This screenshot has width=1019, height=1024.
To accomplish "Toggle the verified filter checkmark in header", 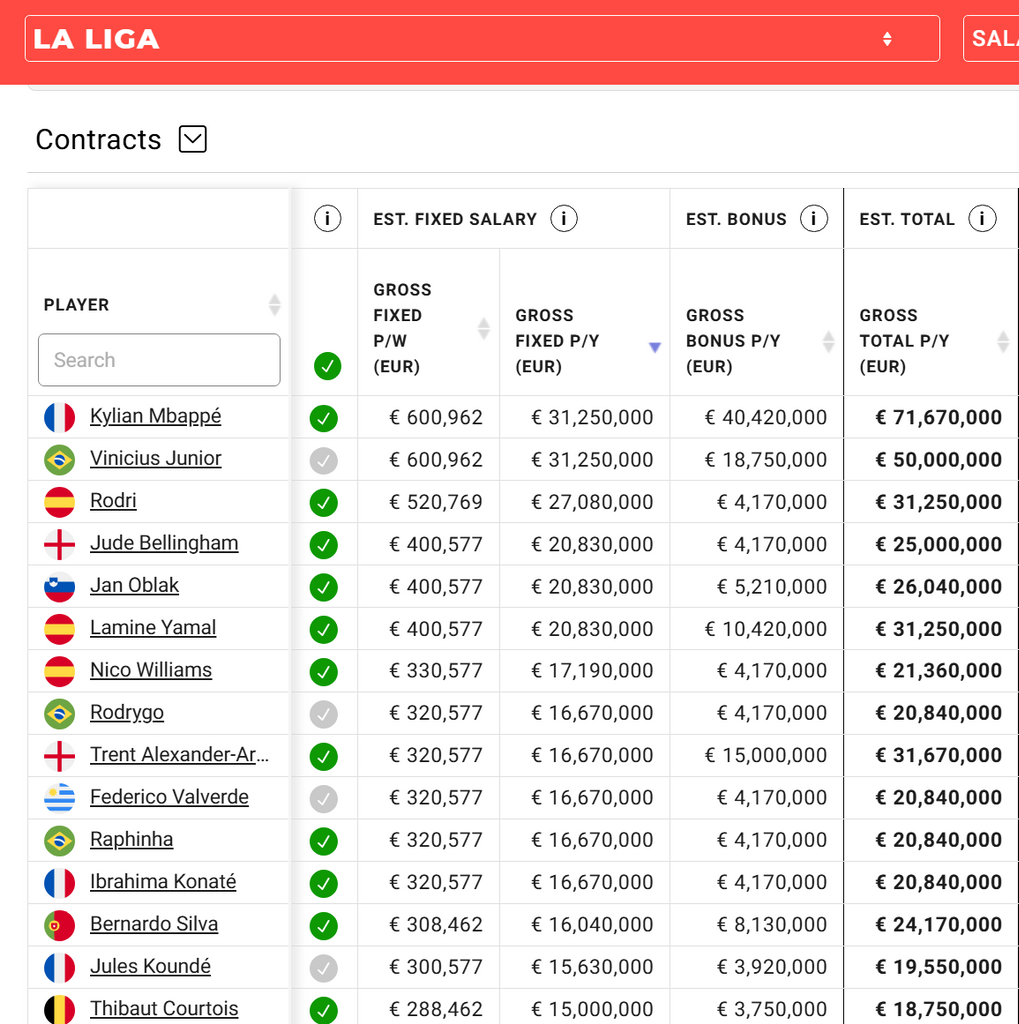I will pyautogui.click(x=327, y=366).
